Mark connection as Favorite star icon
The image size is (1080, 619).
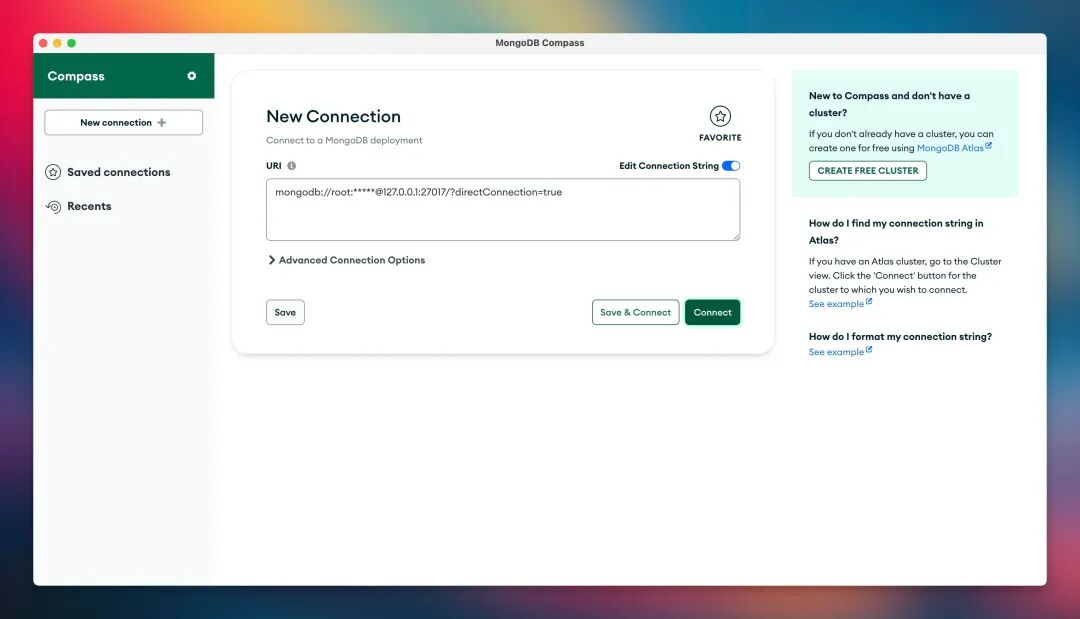pyautogui.click(x=720, y=116)
